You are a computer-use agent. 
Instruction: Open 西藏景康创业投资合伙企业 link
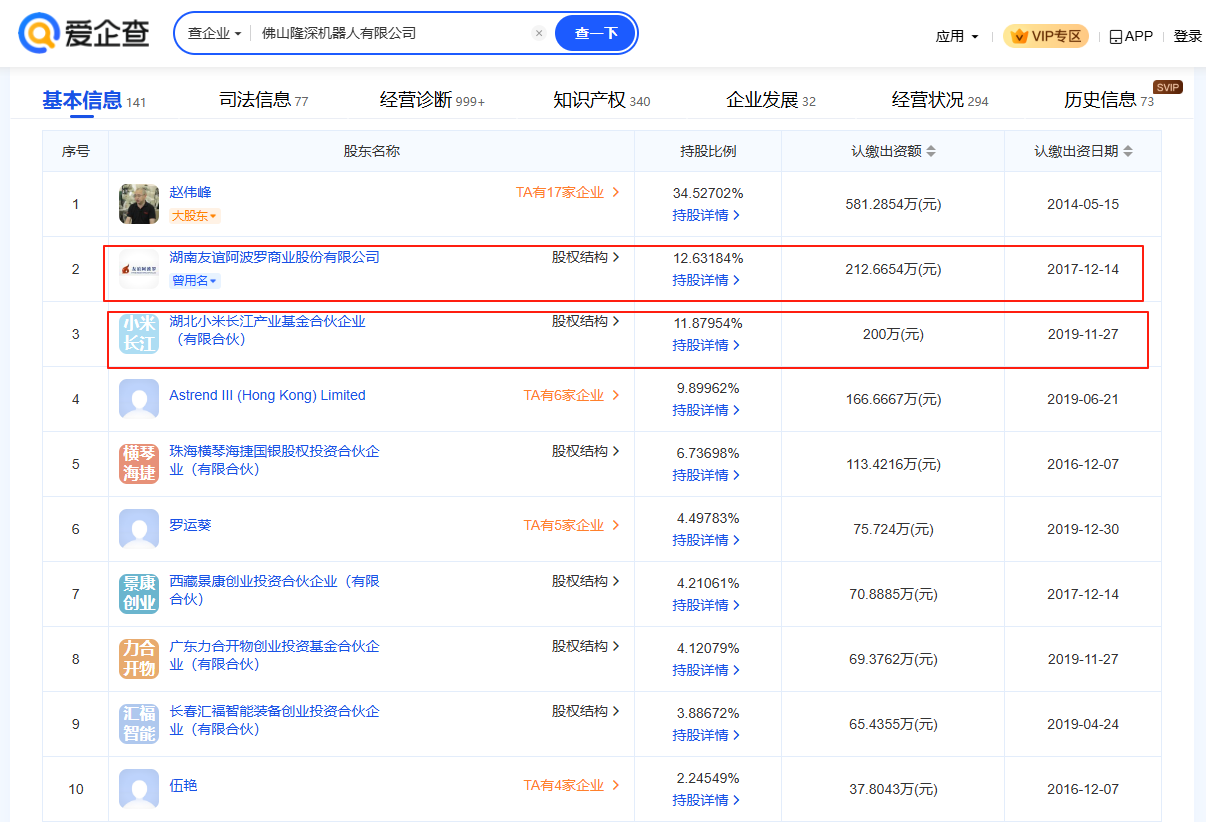[x=274, y=590]
